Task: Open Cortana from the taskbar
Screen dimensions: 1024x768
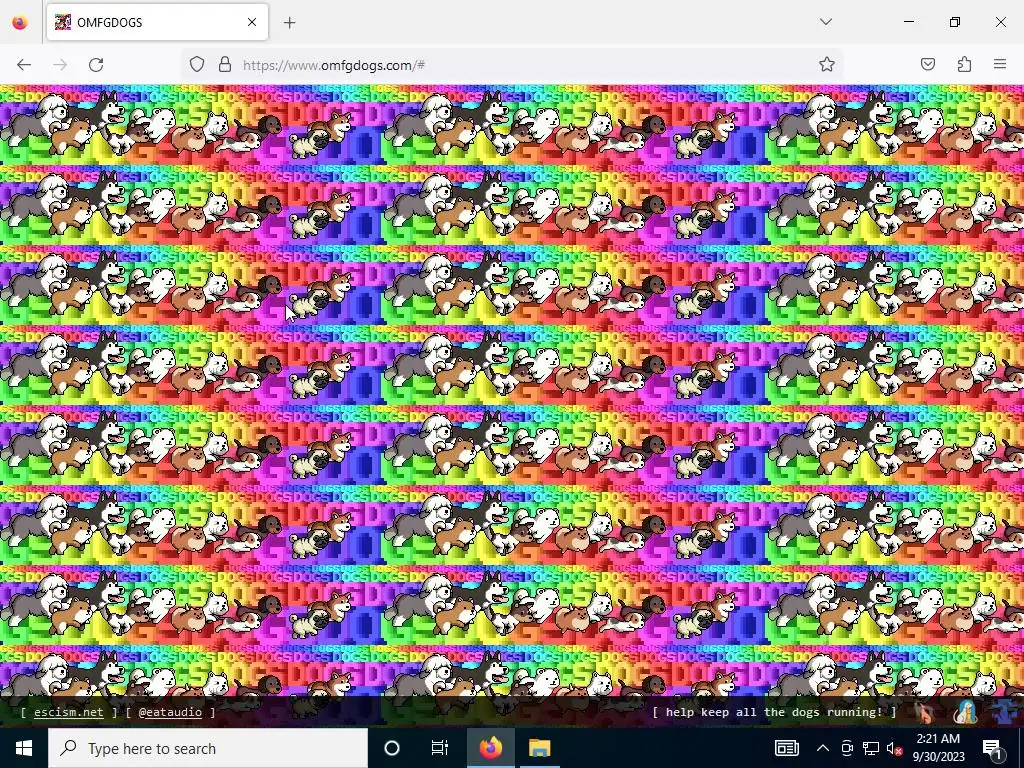Action: (x=392, y=748)
